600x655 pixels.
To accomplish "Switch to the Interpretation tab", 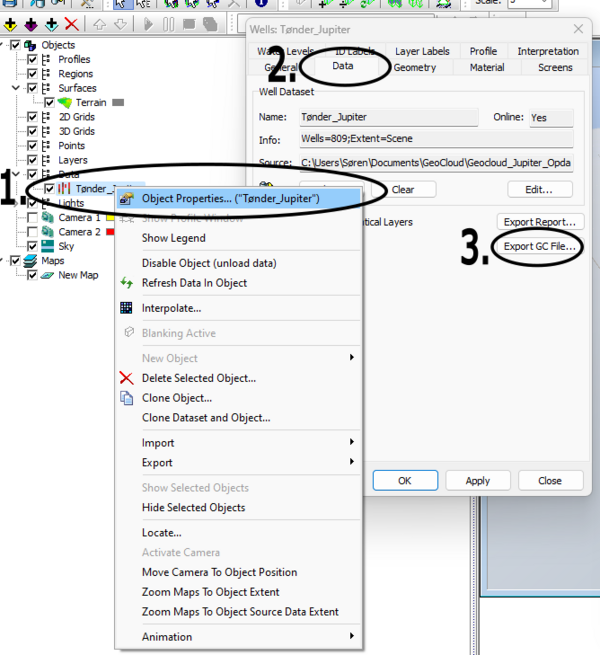I will pyautogui.click(x=548, y=51).
